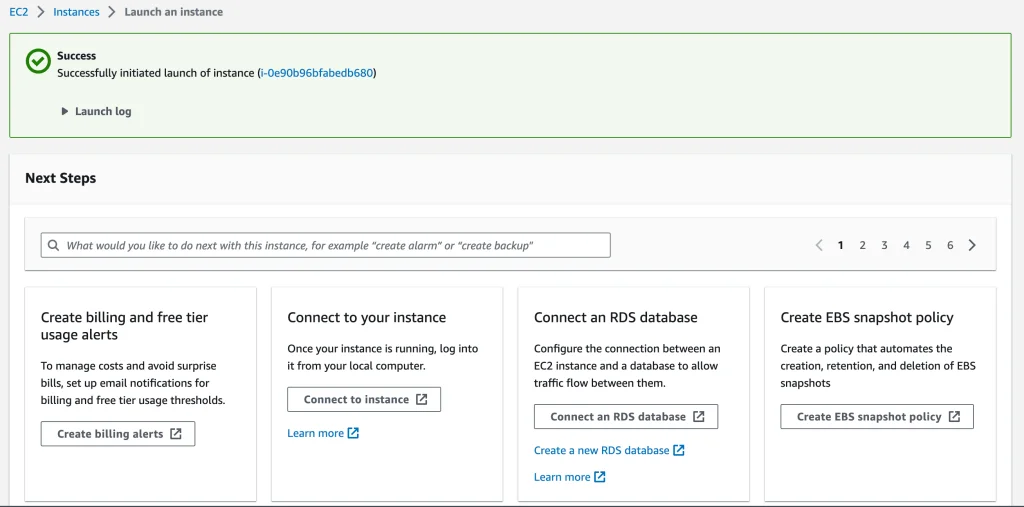This screenshot has width=1024, height=507.
Task: Open Create a new RDS database link
Action: pos(609,450)
